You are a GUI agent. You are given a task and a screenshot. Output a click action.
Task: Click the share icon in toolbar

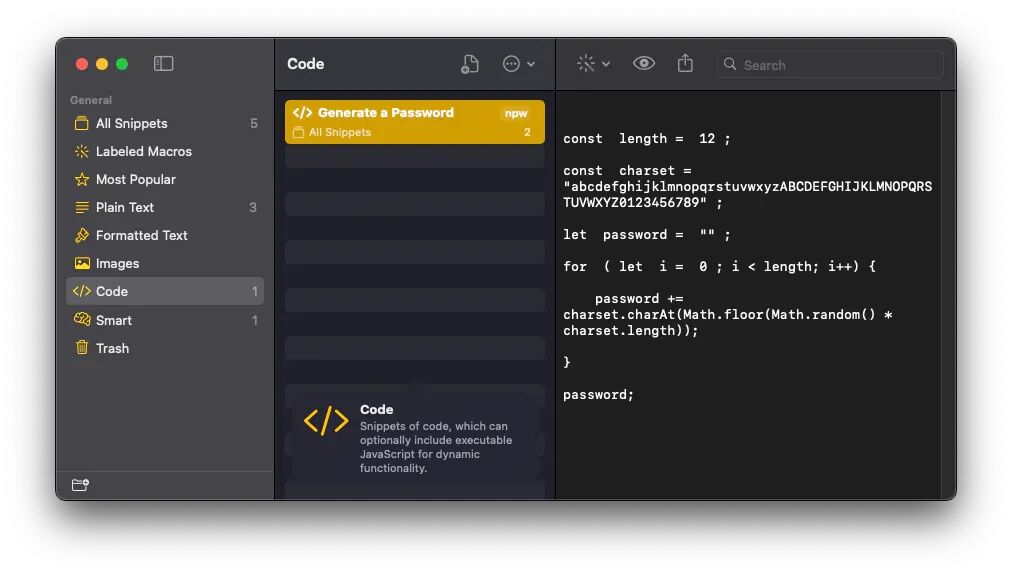coord(685,63)
